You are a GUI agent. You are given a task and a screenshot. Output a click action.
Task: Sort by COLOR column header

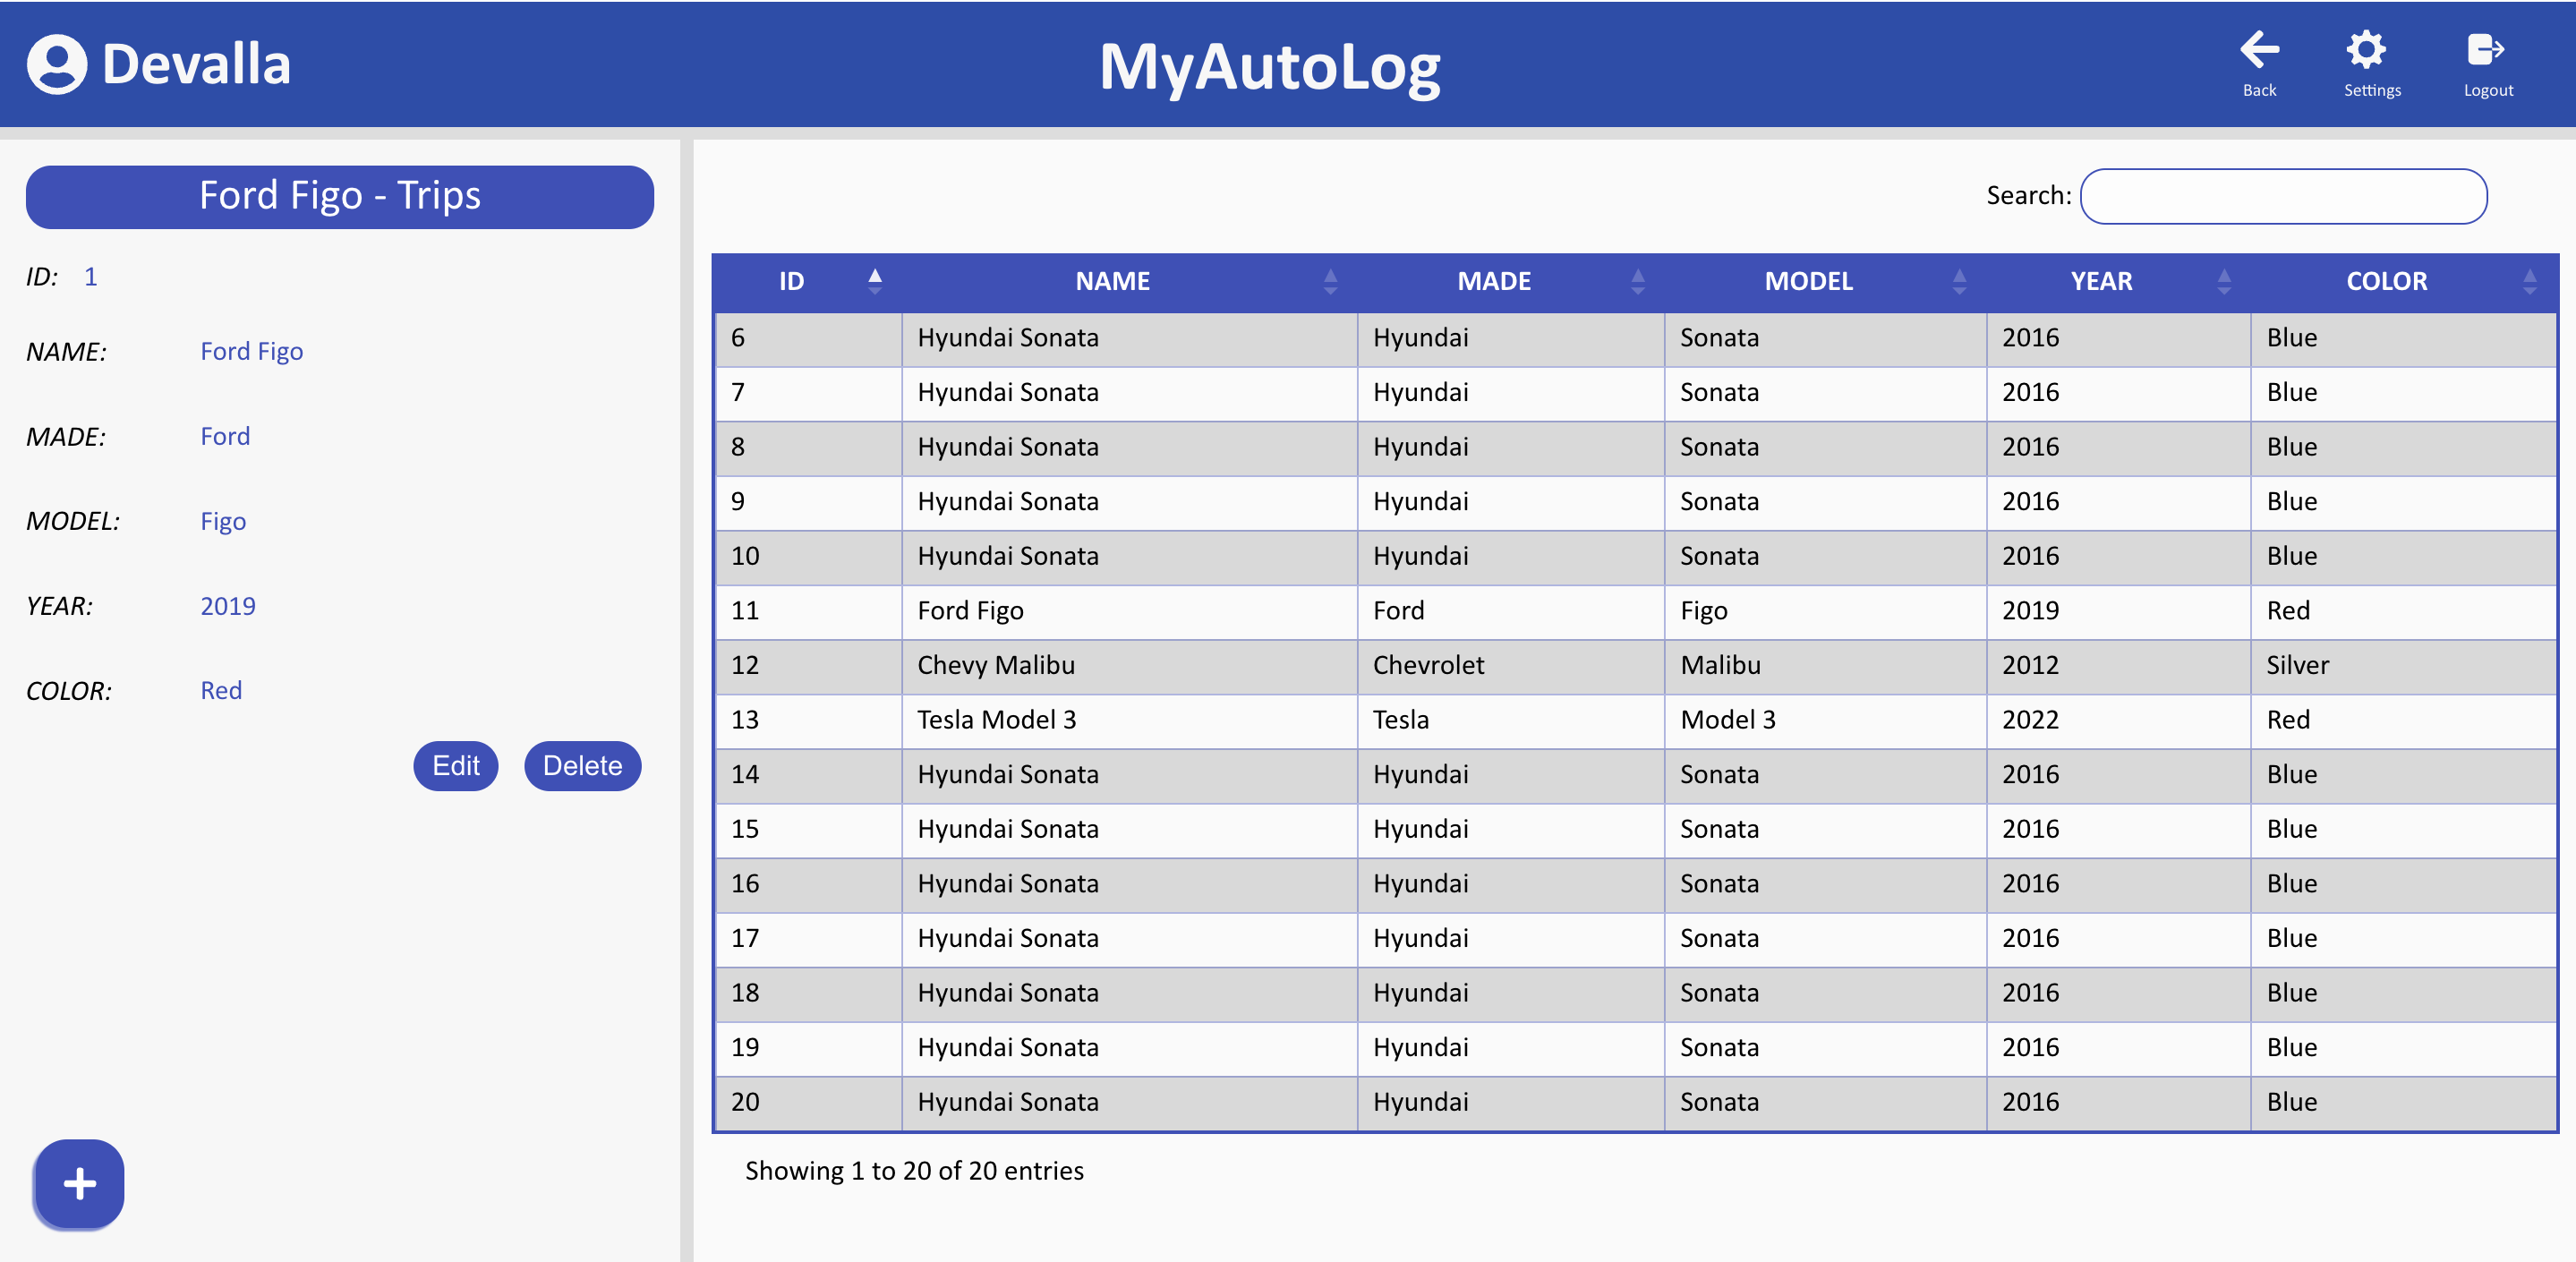point(2386,281)
